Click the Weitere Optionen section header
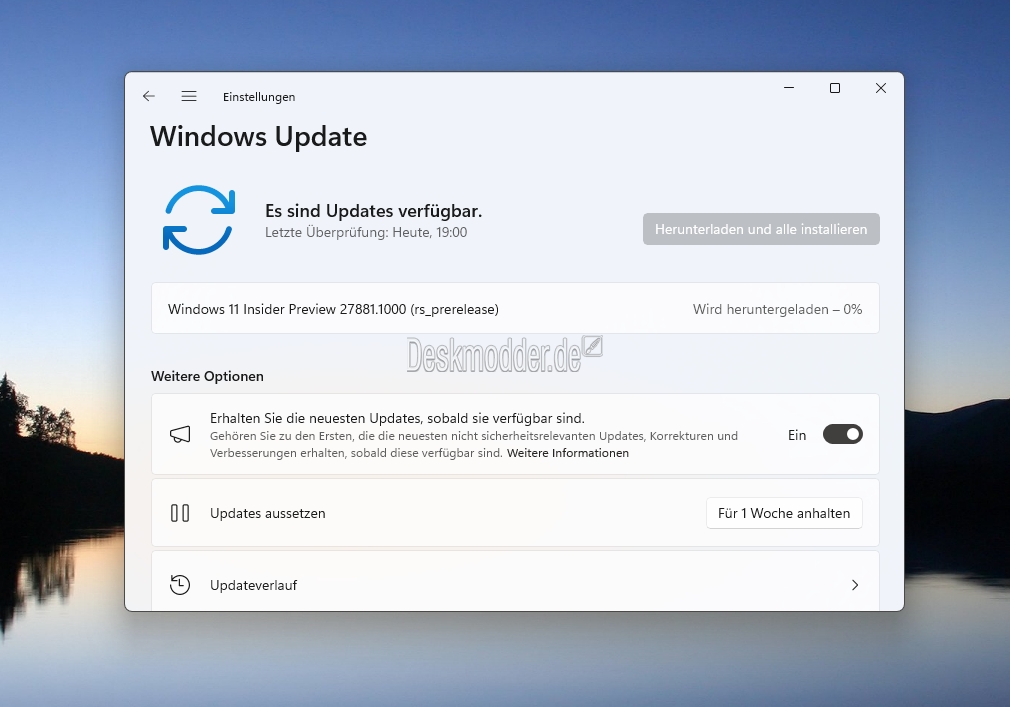The width and height of the screenshot is (1010, 707). [x=207, y=376]
